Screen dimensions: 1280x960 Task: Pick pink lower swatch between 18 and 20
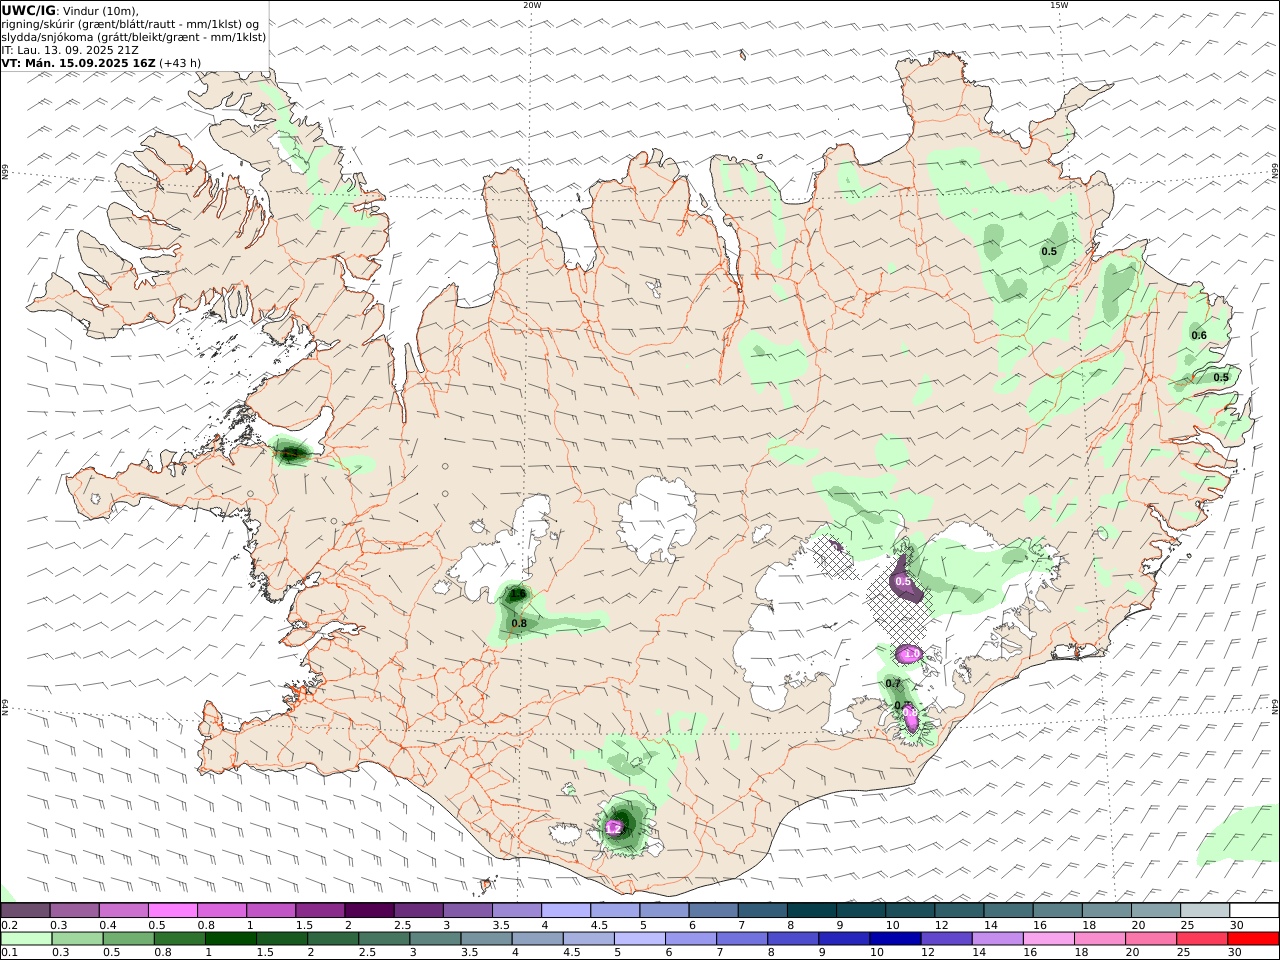[1098, 939]
